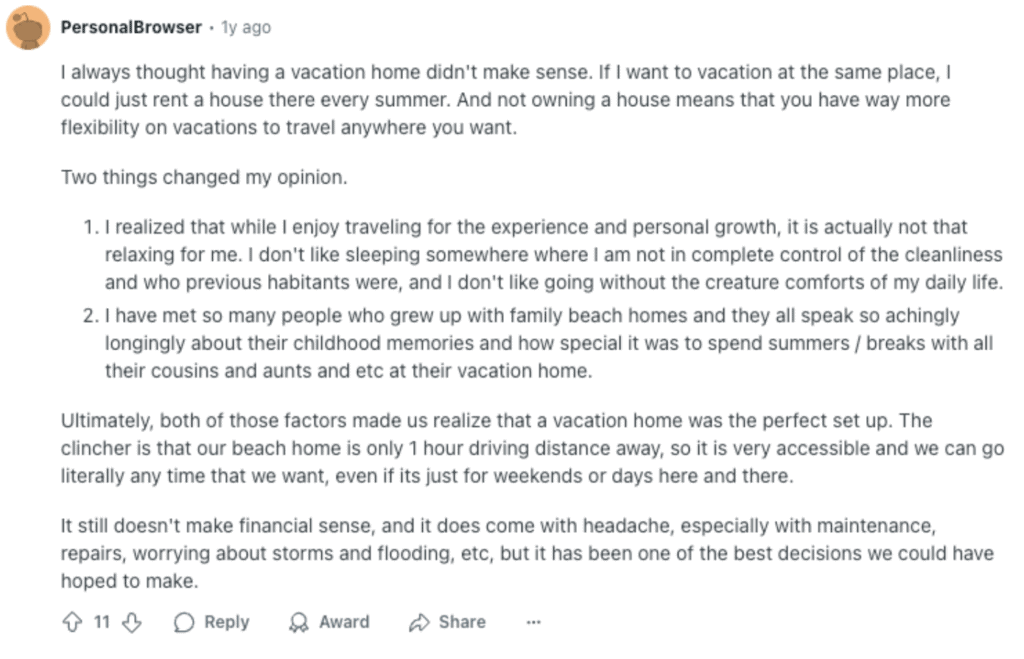
Task: Click the final paragraph about financial sense
Action: click(527, 553)
